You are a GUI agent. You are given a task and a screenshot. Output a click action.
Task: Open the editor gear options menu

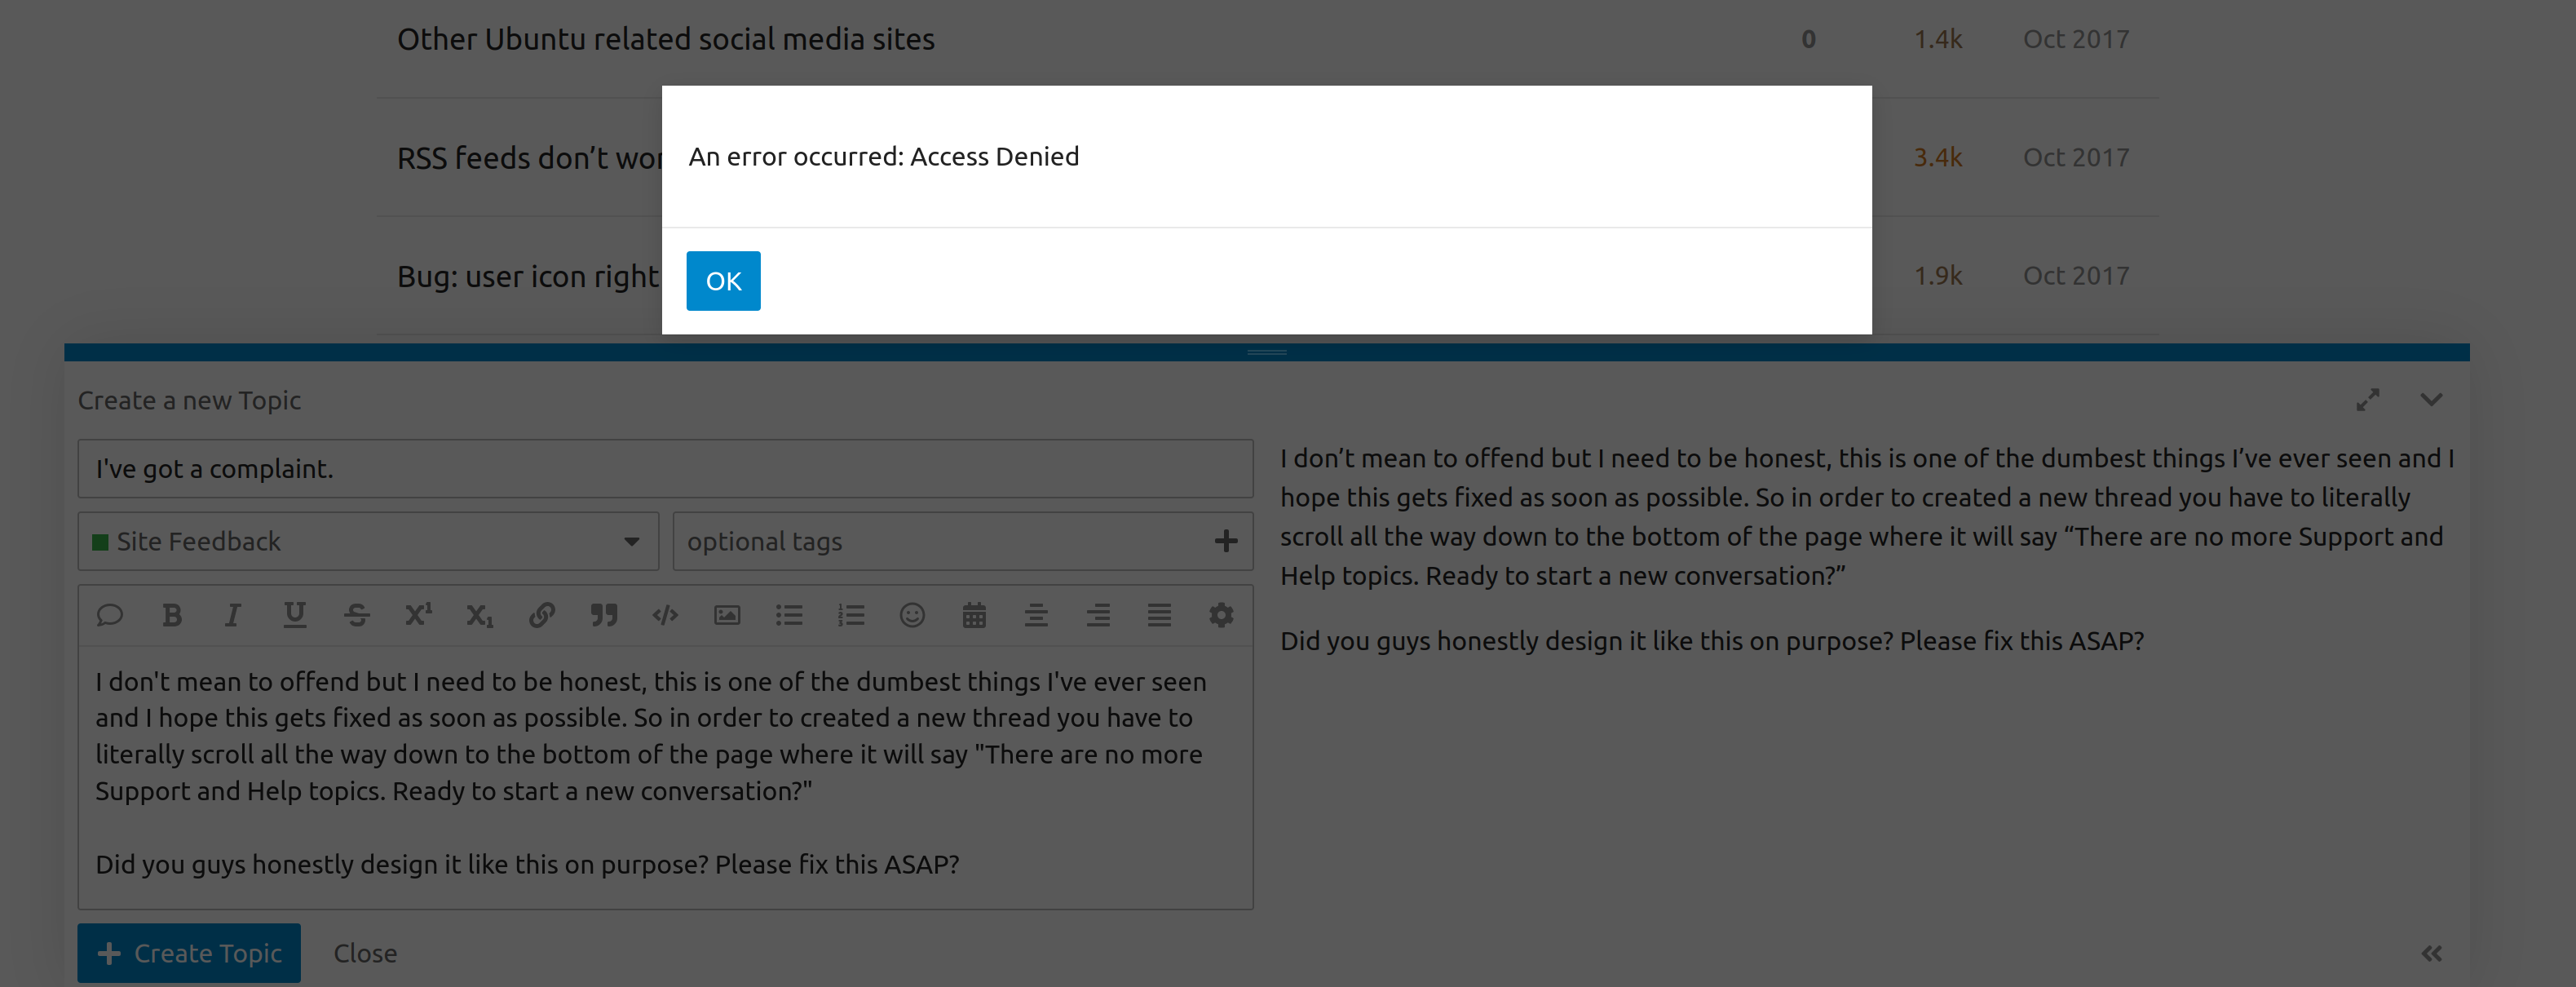(1220, 615)
